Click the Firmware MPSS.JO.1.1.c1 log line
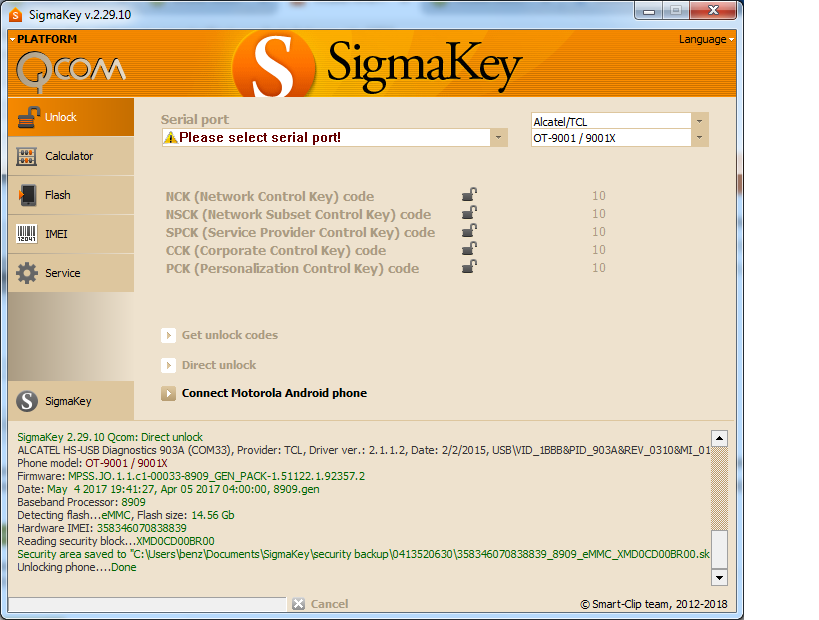Viewport: 819px width, 620px height. (191, 476)
